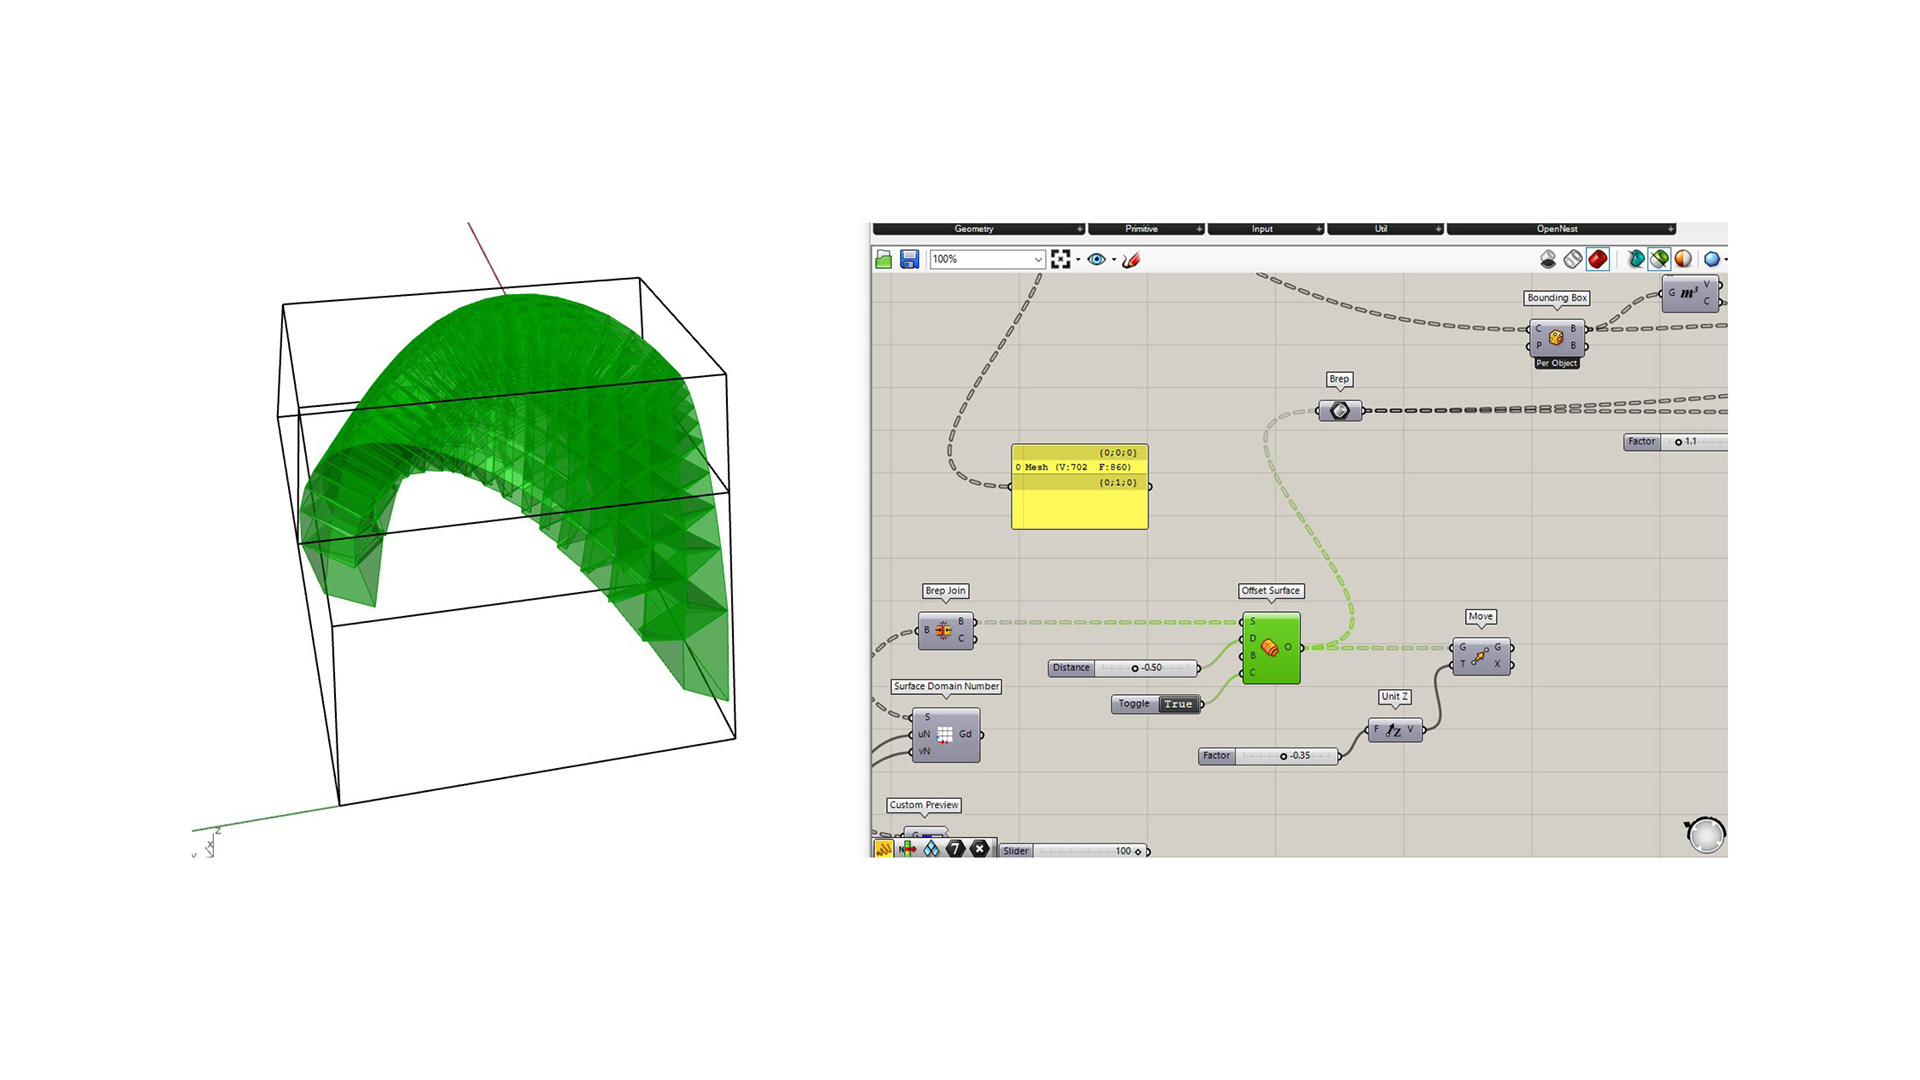1920x1080 pixels.
Task: Click the Distance slider knob at -0.50
Action: [x=1135, y=668]
